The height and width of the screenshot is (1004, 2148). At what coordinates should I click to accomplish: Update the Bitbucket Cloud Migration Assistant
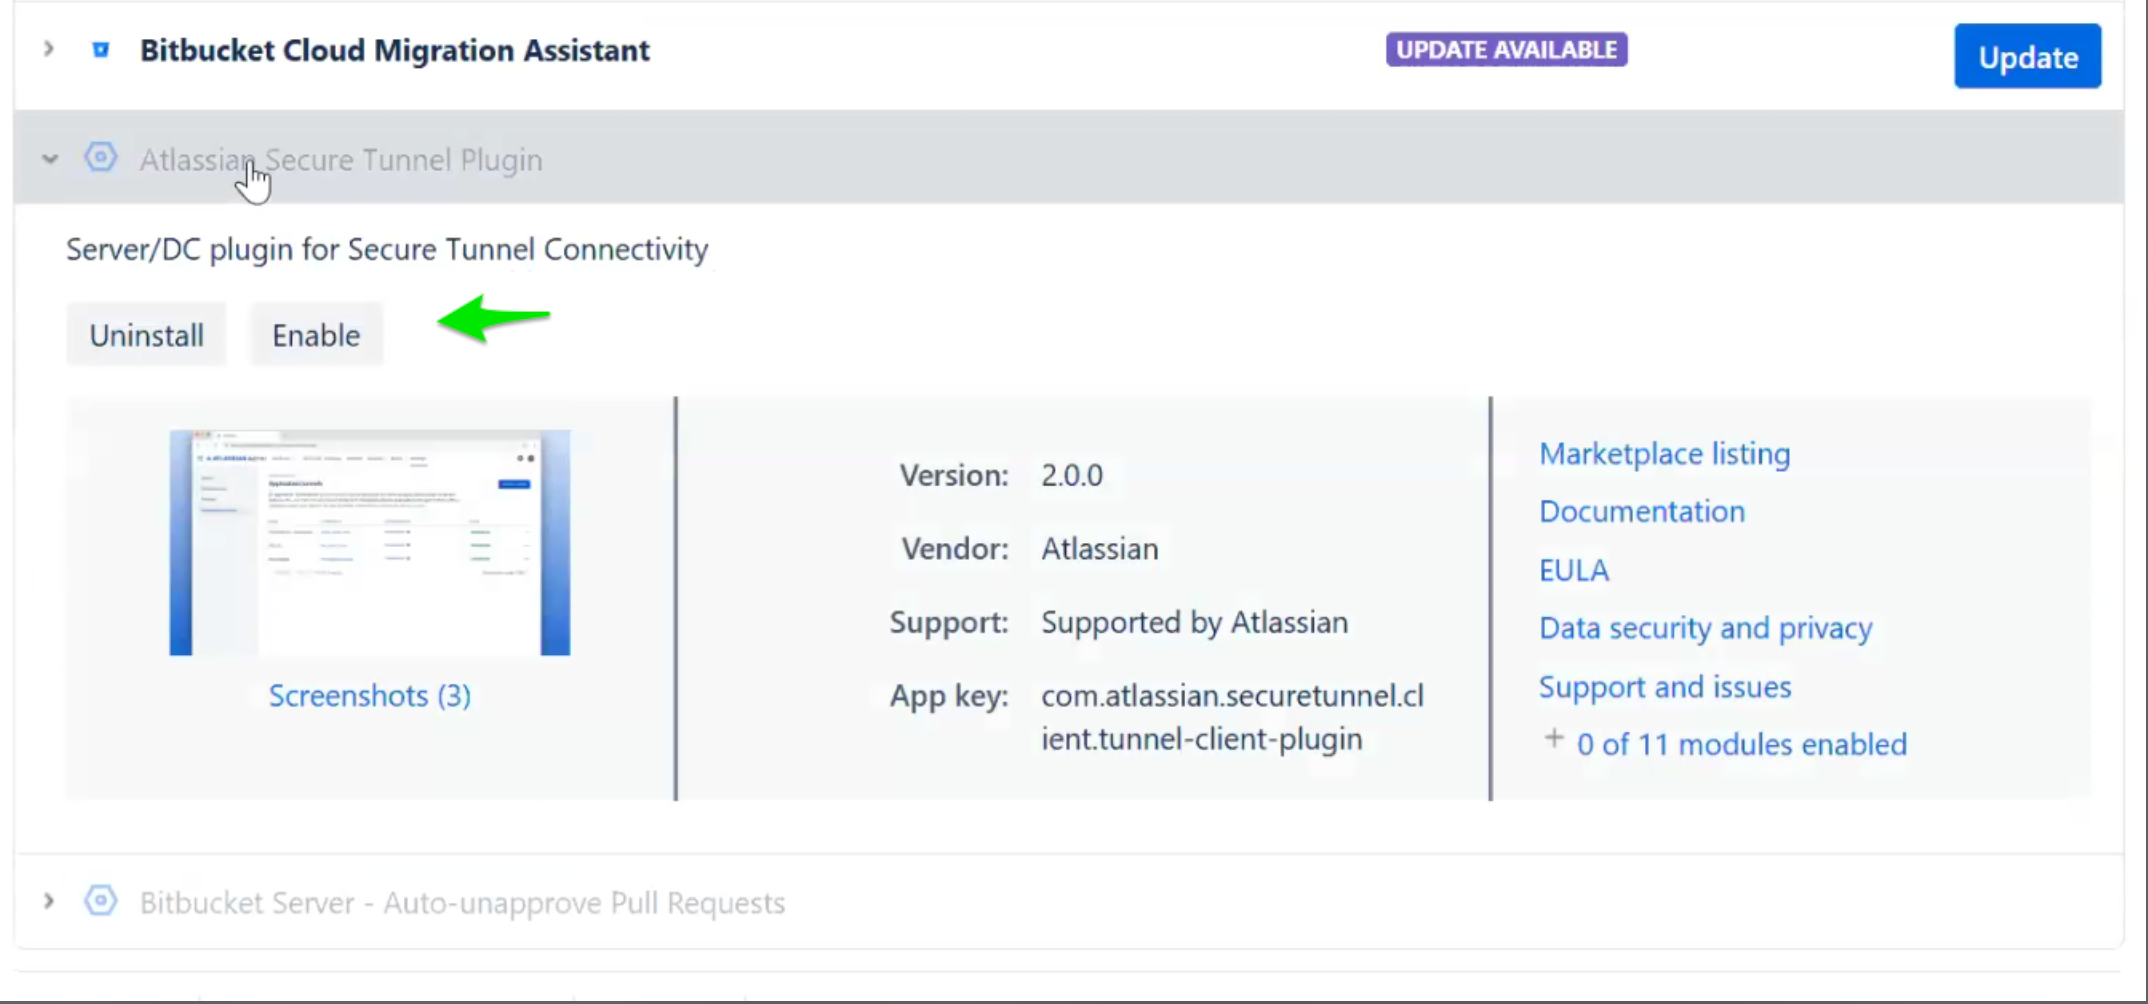click(2027, 57)
